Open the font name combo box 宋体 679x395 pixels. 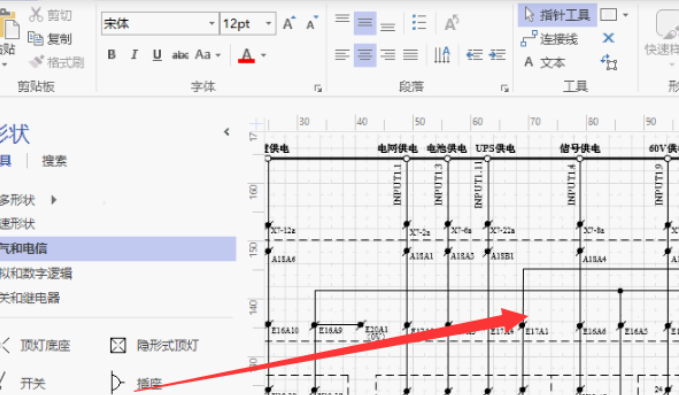click(x=159, y=23)
